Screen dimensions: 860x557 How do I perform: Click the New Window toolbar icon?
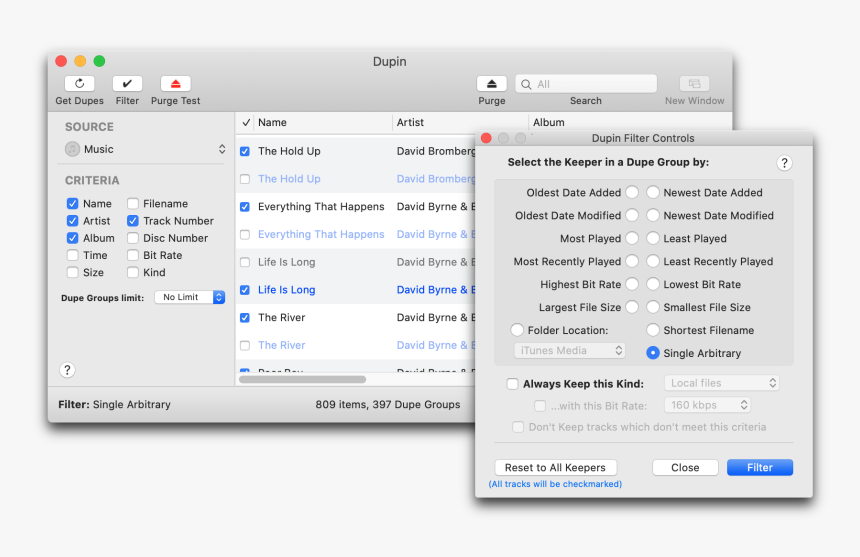click(694, 83)
